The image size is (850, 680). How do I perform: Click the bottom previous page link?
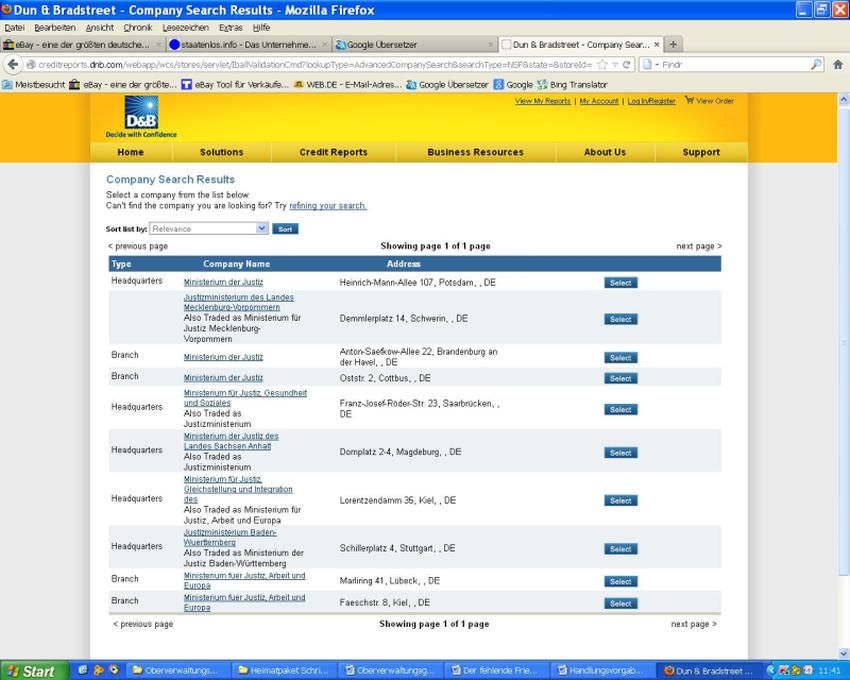pos(143,624)
